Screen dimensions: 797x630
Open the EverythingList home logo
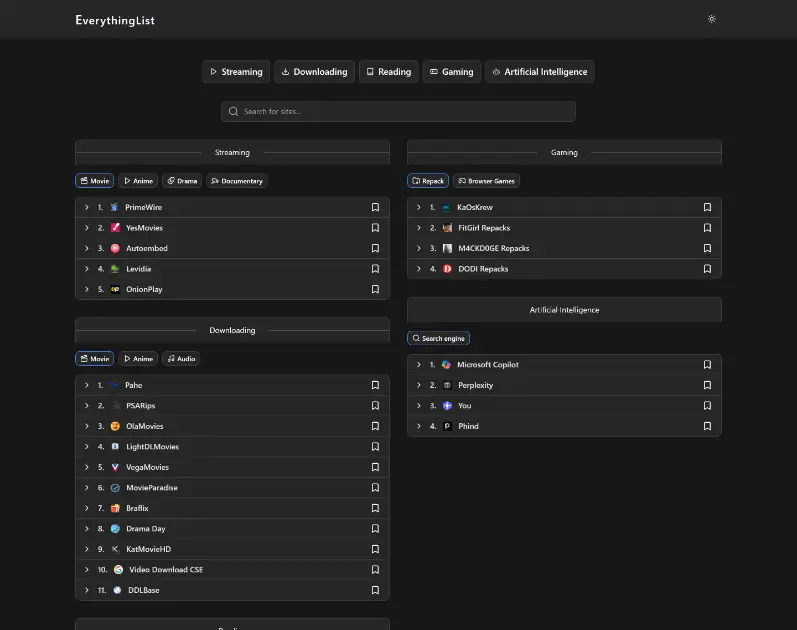[x=115, y=20]
